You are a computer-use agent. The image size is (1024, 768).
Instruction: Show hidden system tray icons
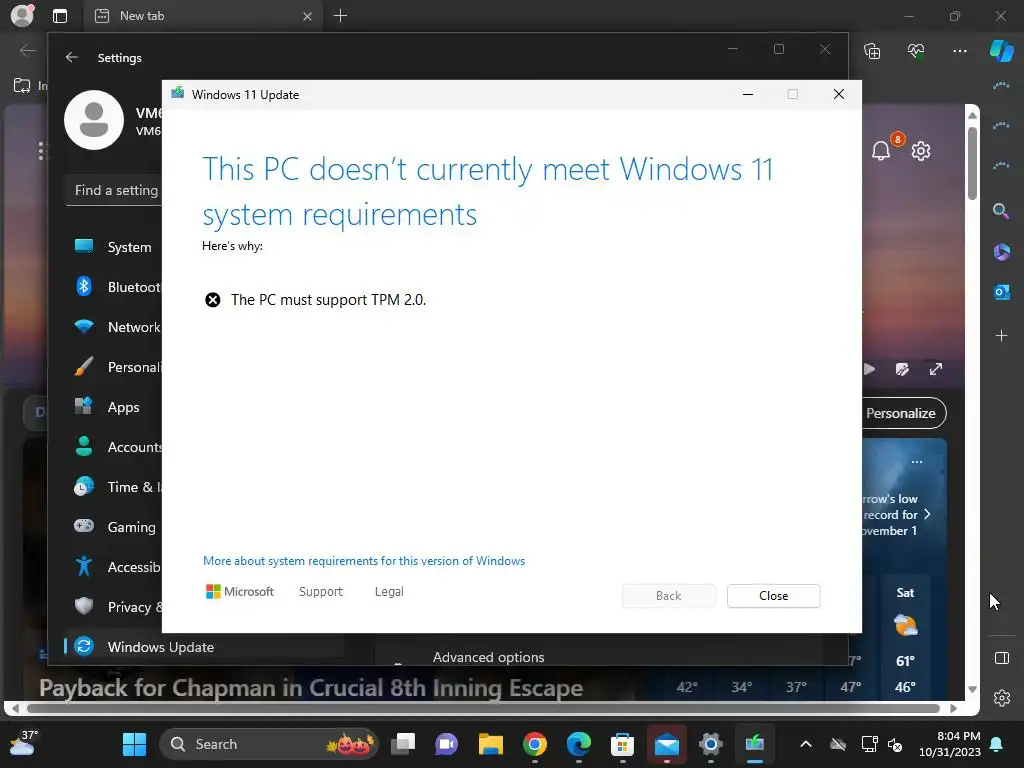click(x=806, y=744)
